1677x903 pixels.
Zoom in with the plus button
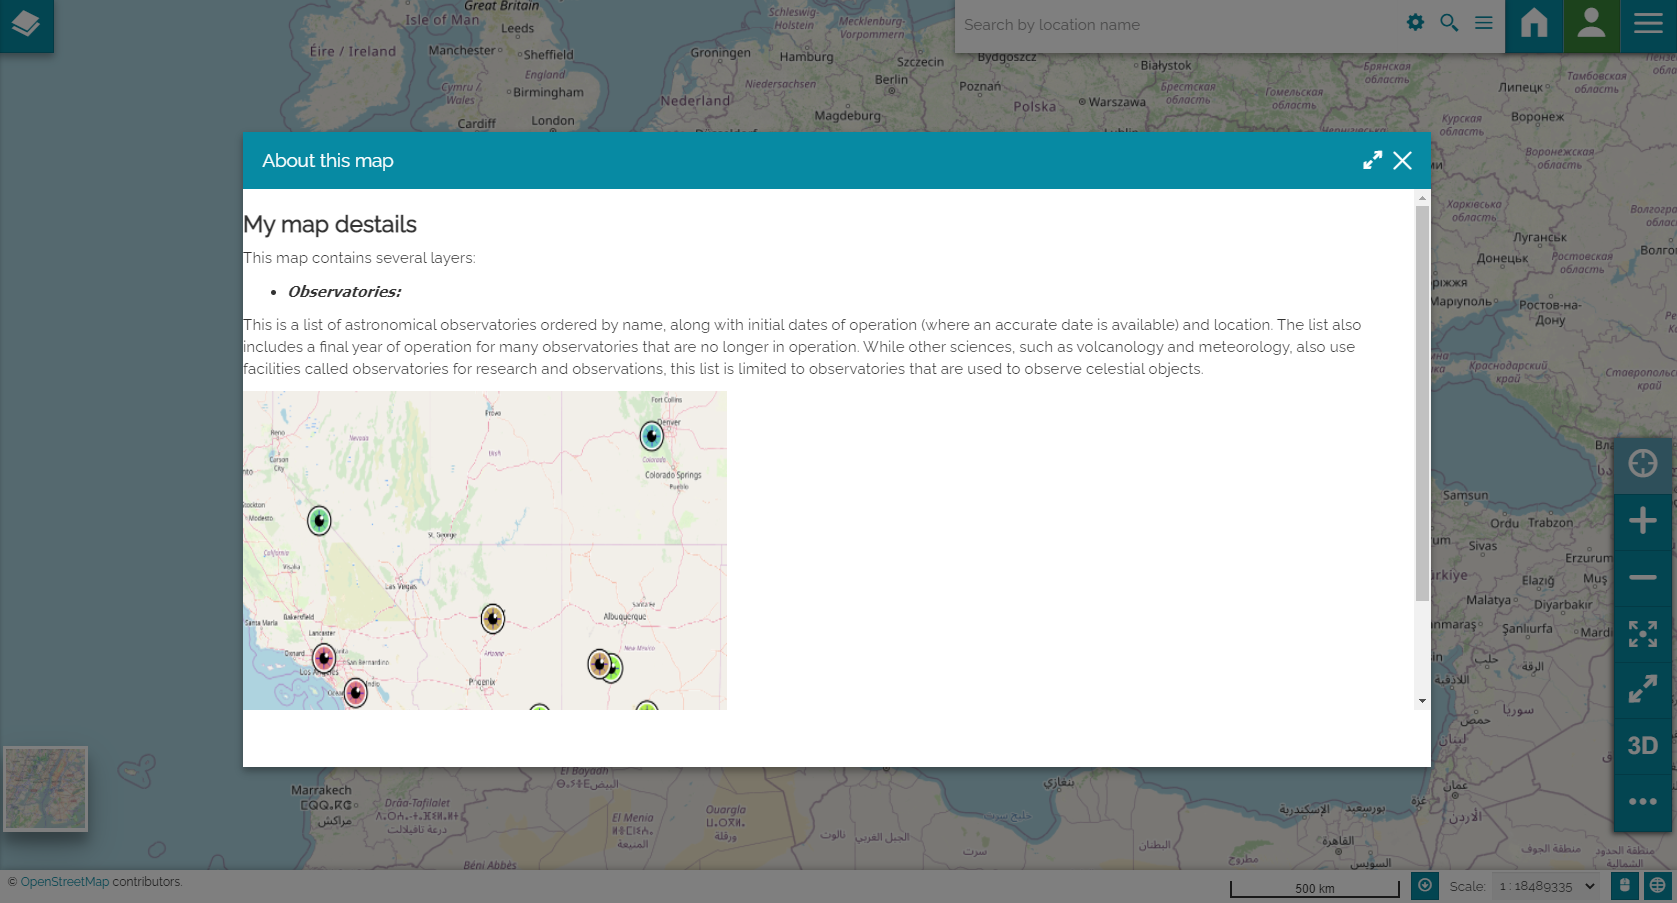[1642, 521]
